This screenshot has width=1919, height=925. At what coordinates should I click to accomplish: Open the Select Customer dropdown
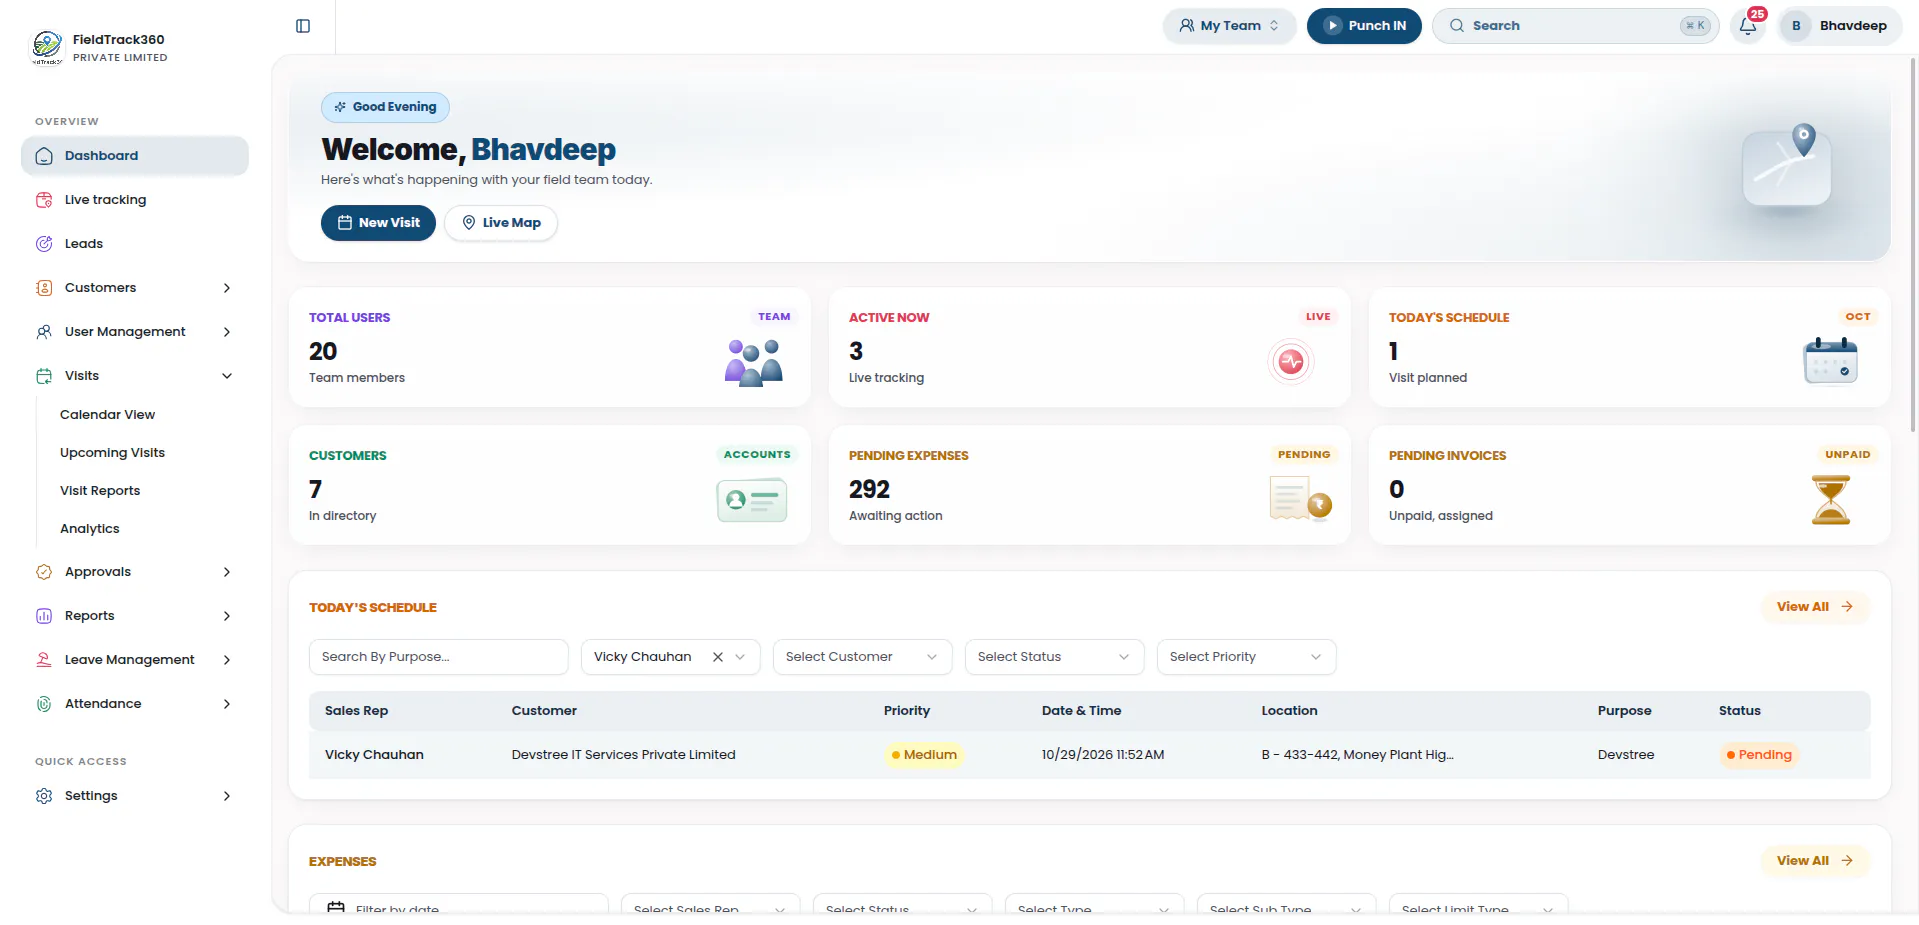click(862, 657)
